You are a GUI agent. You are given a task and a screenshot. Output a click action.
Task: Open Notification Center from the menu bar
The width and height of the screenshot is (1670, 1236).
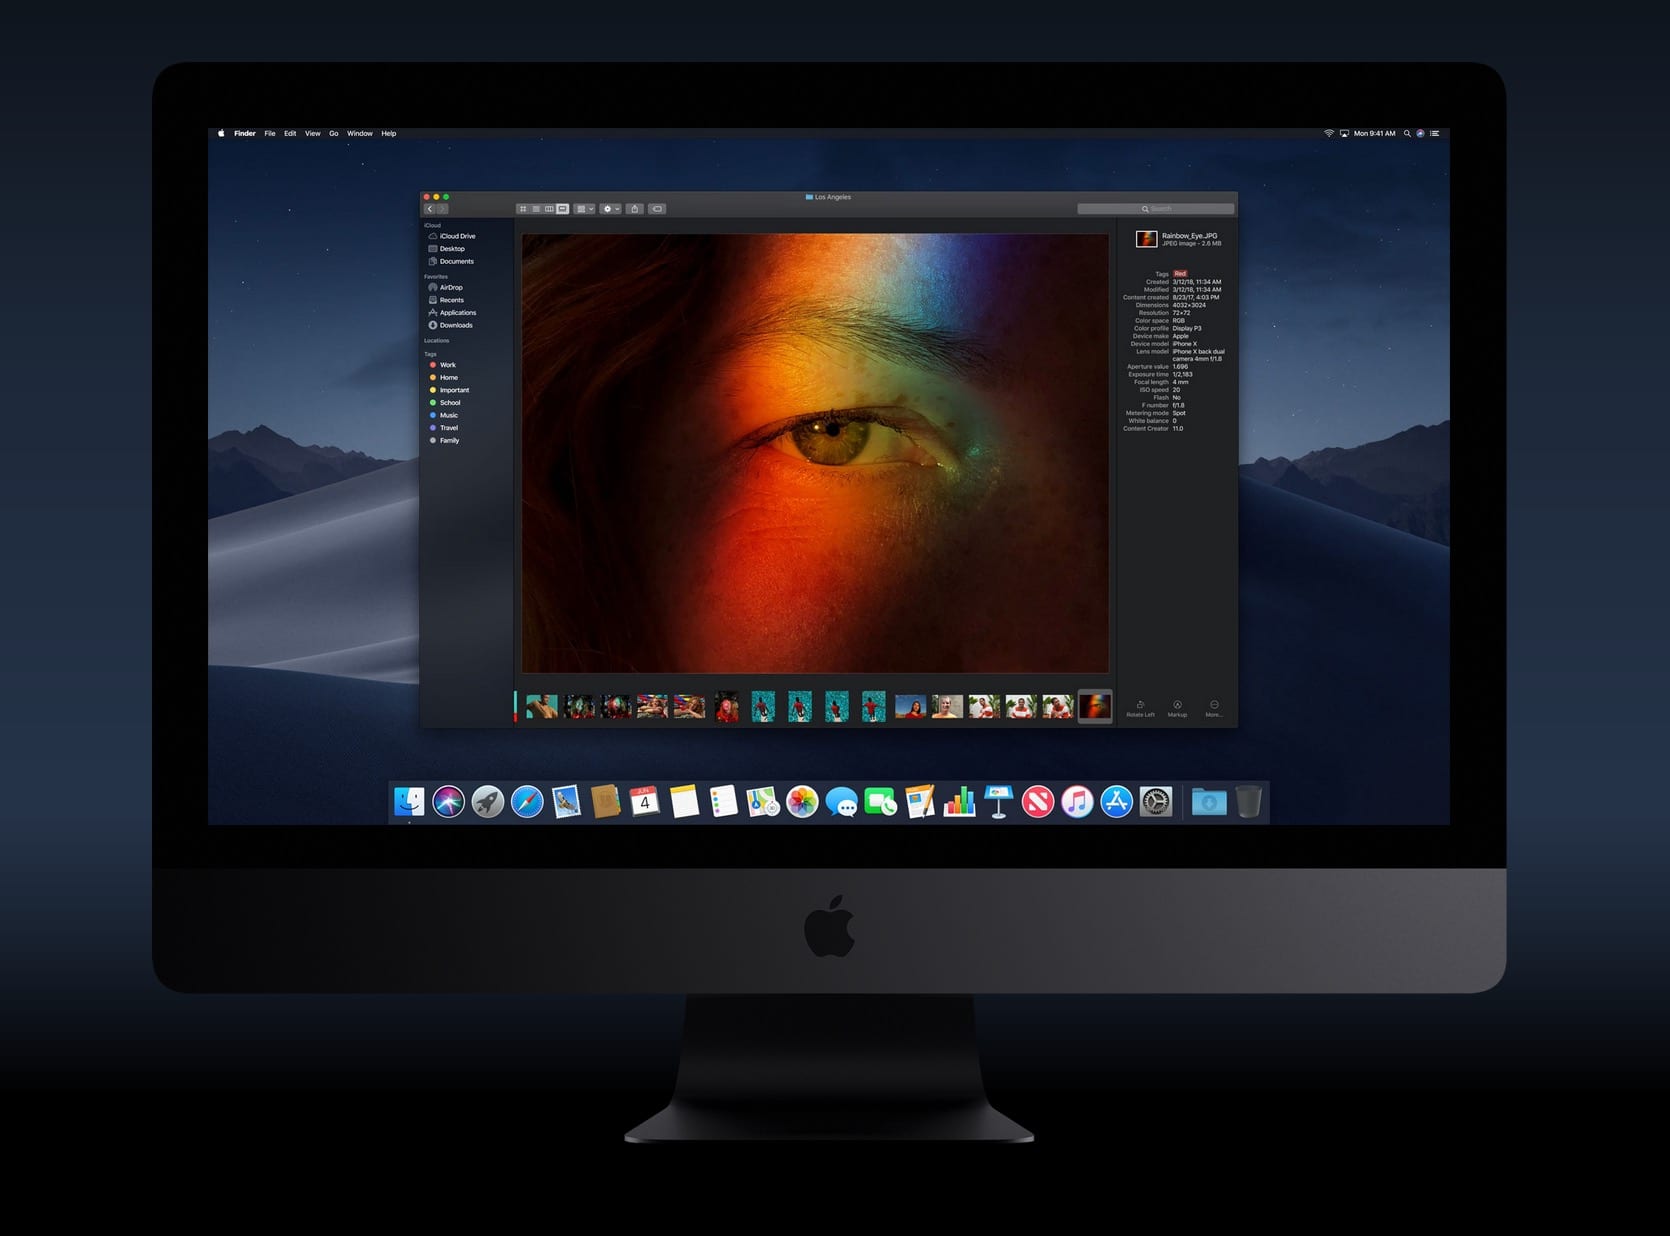(1435, 133)
